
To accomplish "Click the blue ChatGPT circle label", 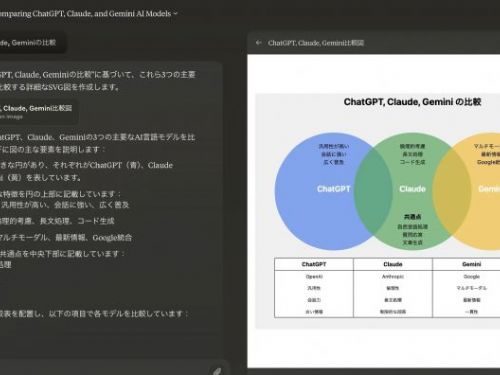I will (333, 189).
